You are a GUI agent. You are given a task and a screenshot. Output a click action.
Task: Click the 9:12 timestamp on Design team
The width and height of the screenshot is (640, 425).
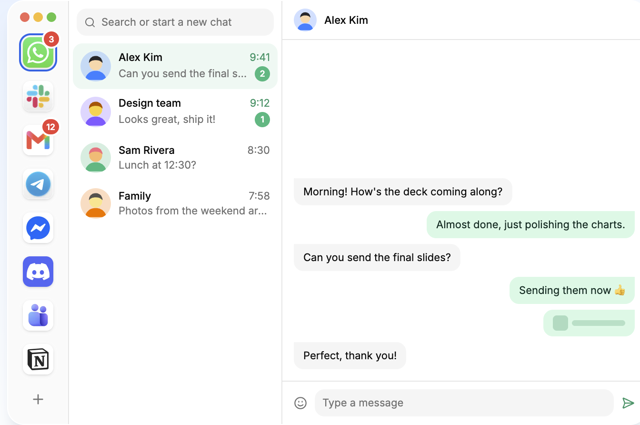tap(260, 103)
